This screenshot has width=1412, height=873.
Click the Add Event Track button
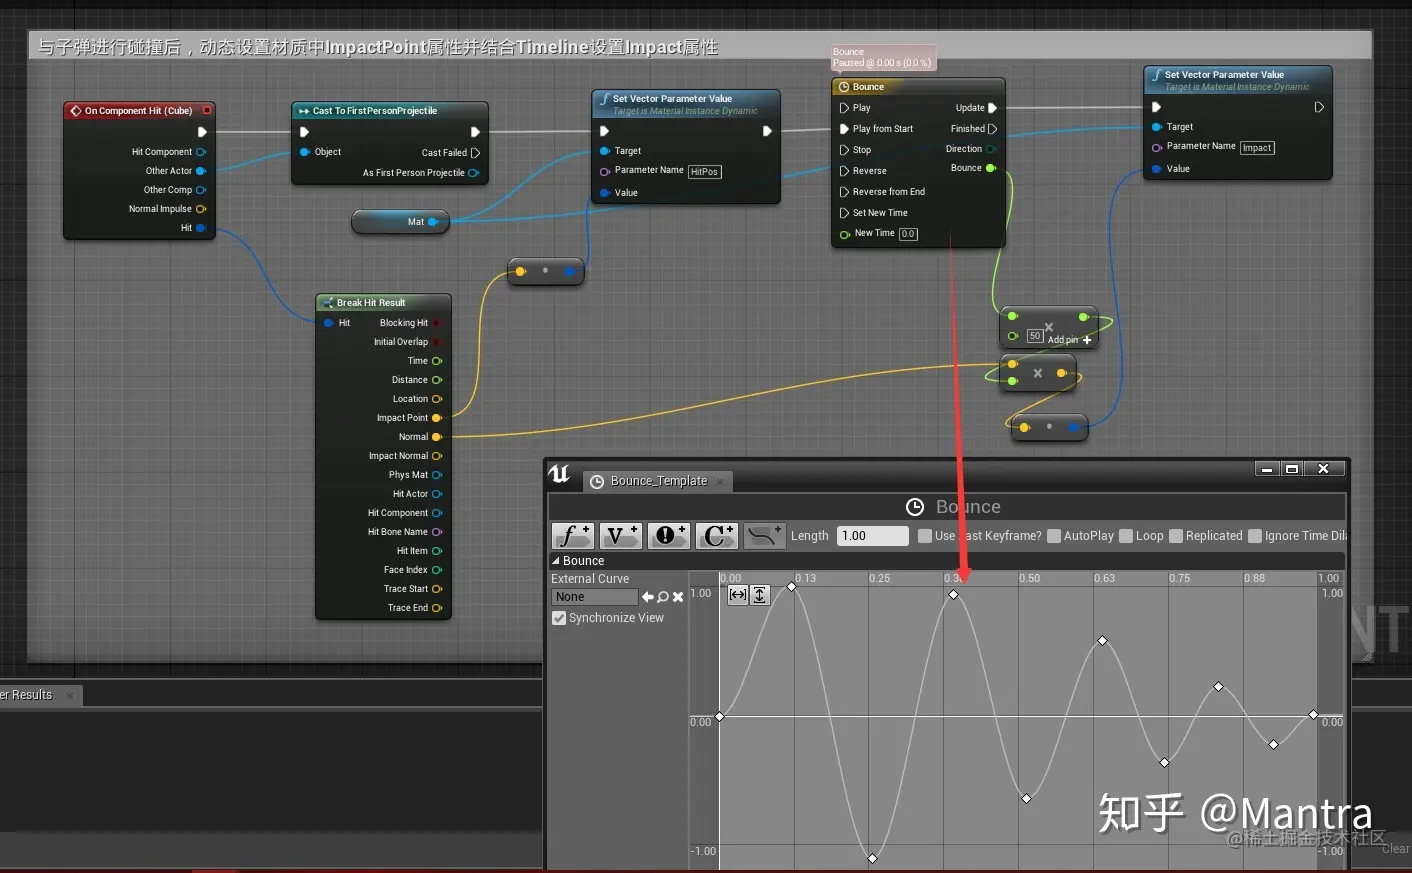(x=668, y=536)
